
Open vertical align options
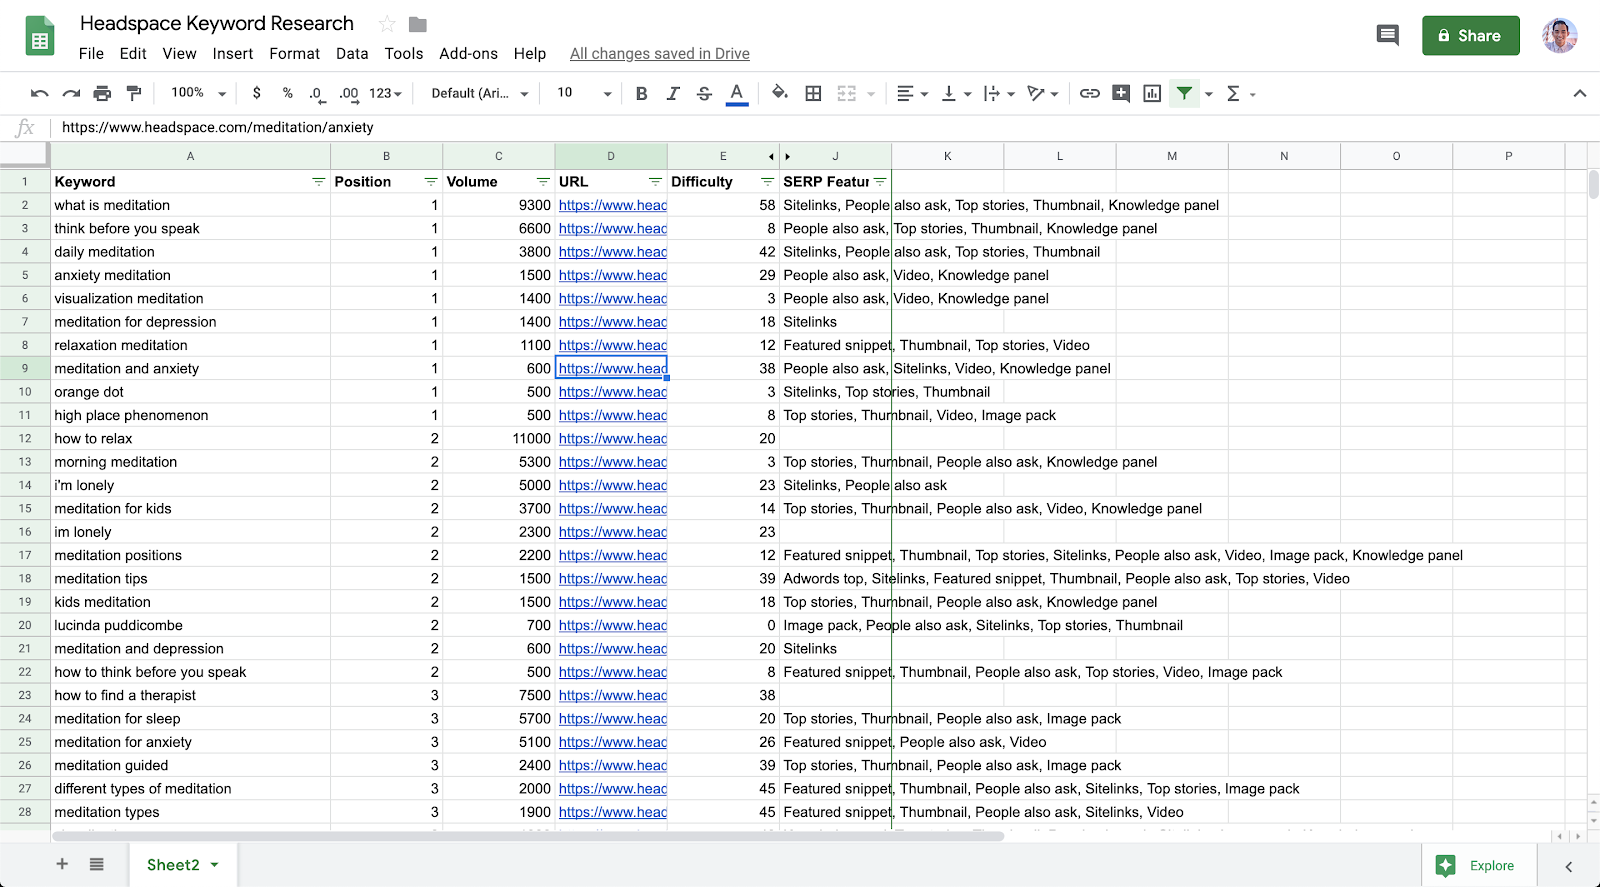click(x=956, y=93)
